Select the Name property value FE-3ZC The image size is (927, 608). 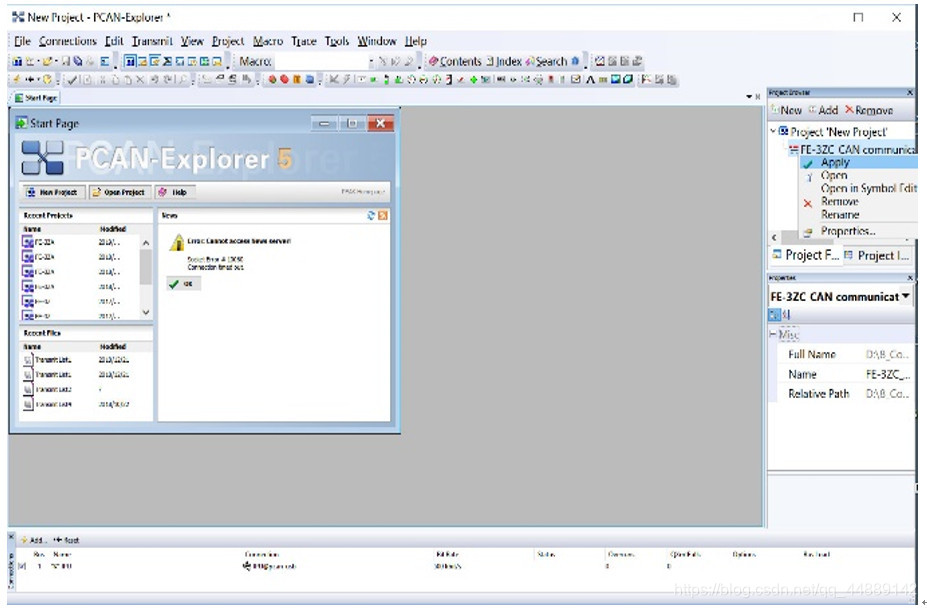(x=887, y=374)
